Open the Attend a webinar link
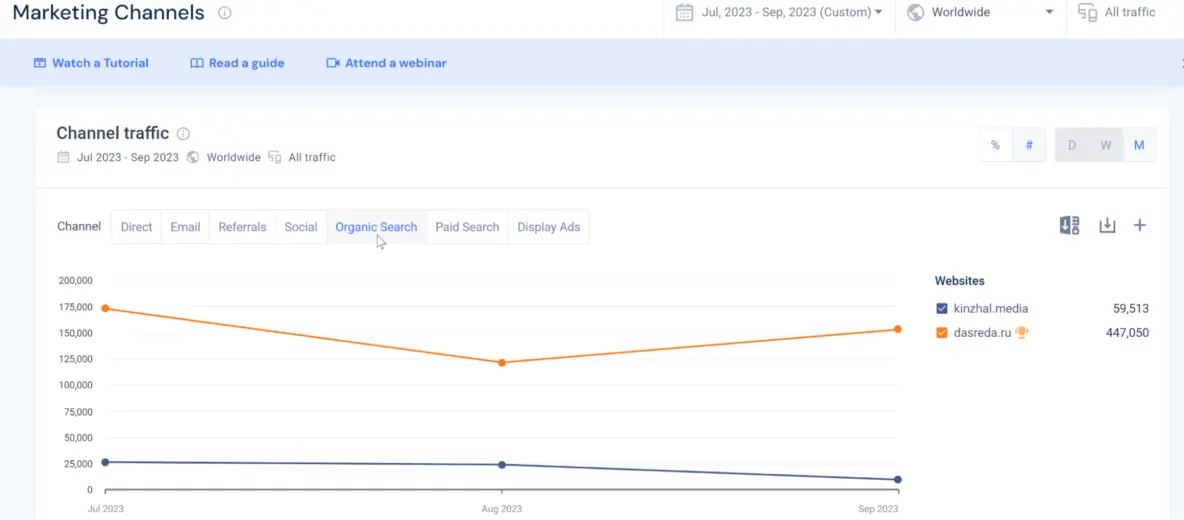This screenshot has height=520, width=1184. click(x=386, y=63)
